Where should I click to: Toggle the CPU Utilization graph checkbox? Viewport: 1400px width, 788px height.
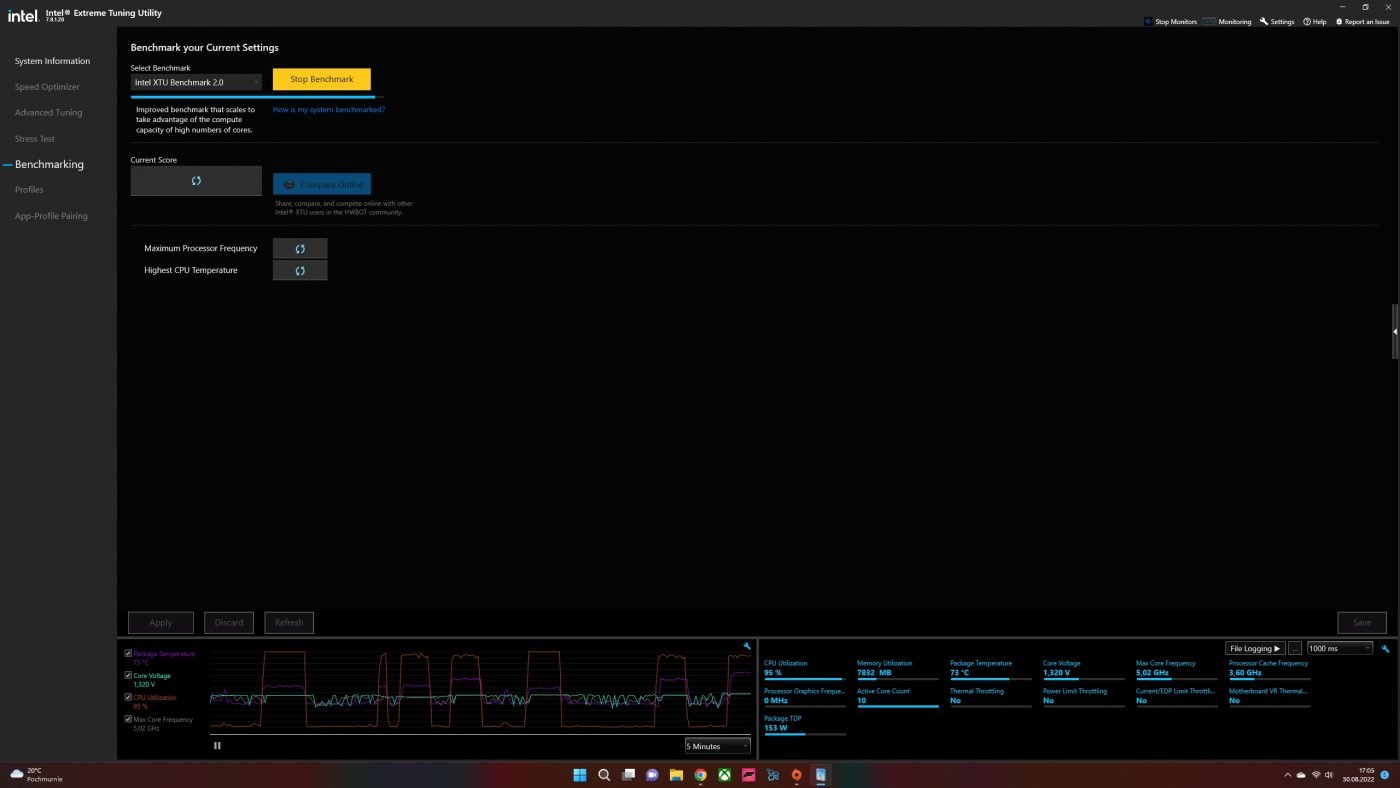128,697
